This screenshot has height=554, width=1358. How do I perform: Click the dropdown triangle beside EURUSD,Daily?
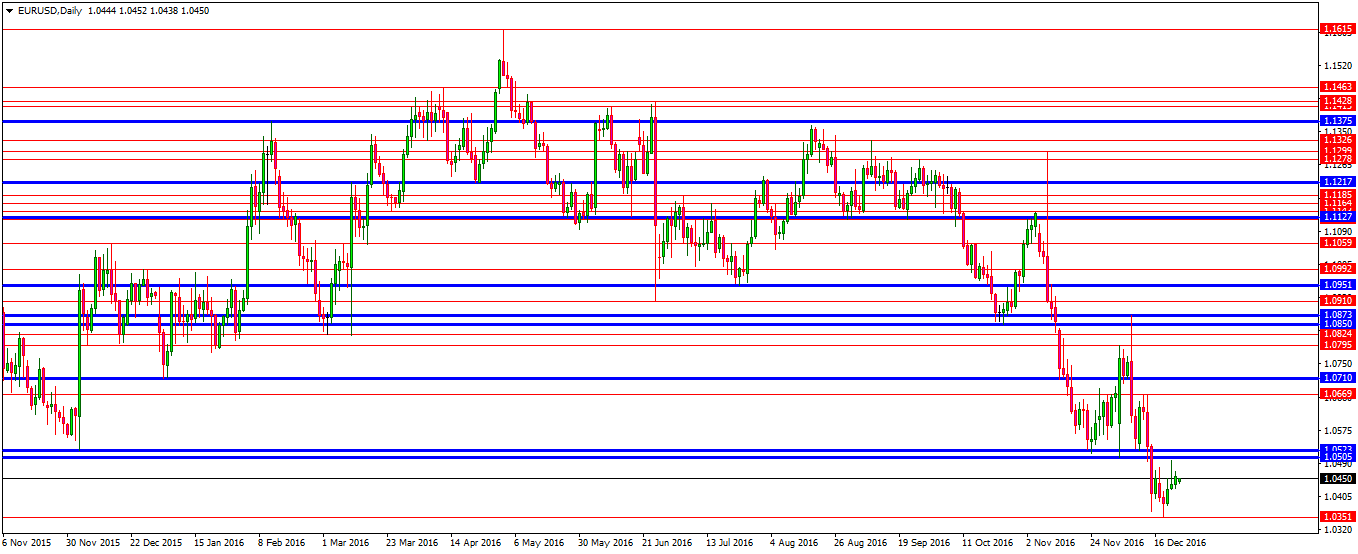(x=9, y=11)
